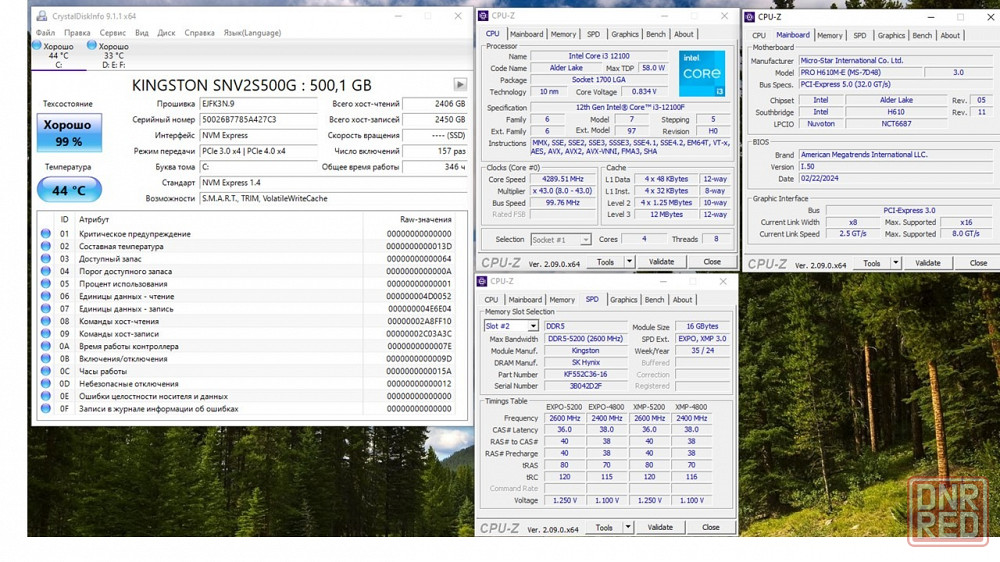Click the 44 °C temperature indicator

click(x=69, y=190)
